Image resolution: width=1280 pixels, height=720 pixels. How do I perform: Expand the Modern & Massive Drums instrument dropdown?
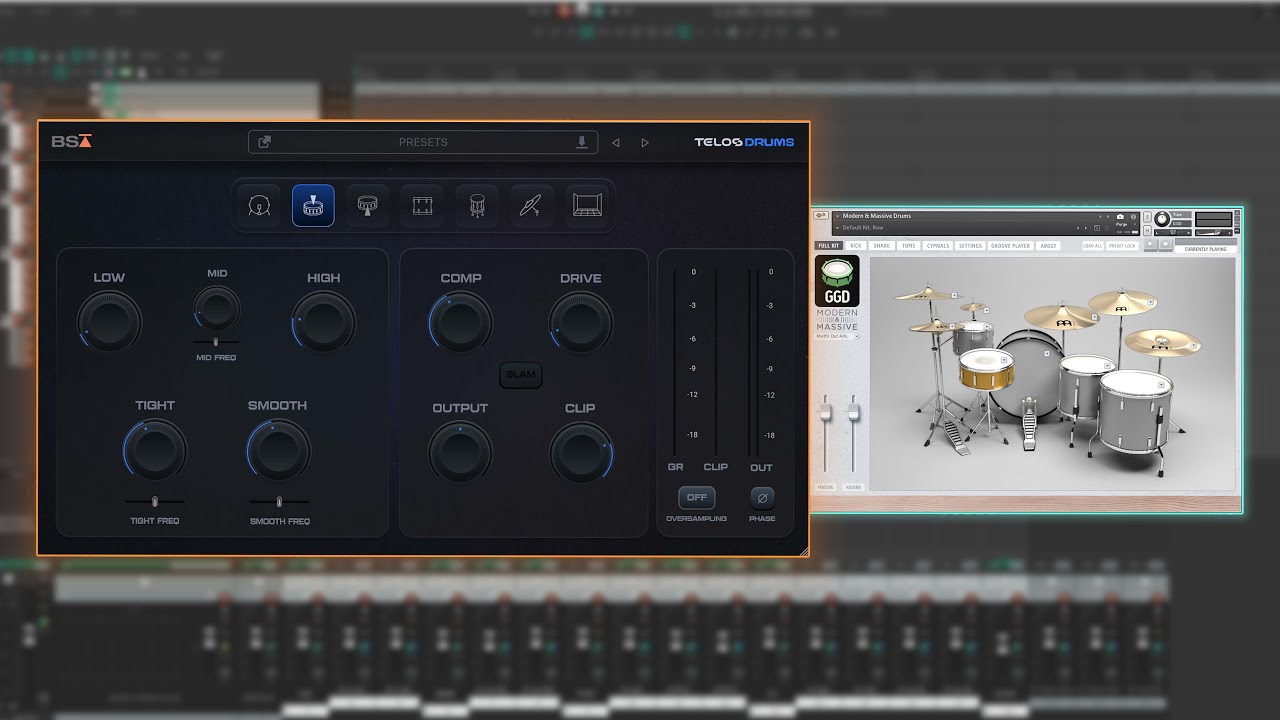[x=837, y=216]
